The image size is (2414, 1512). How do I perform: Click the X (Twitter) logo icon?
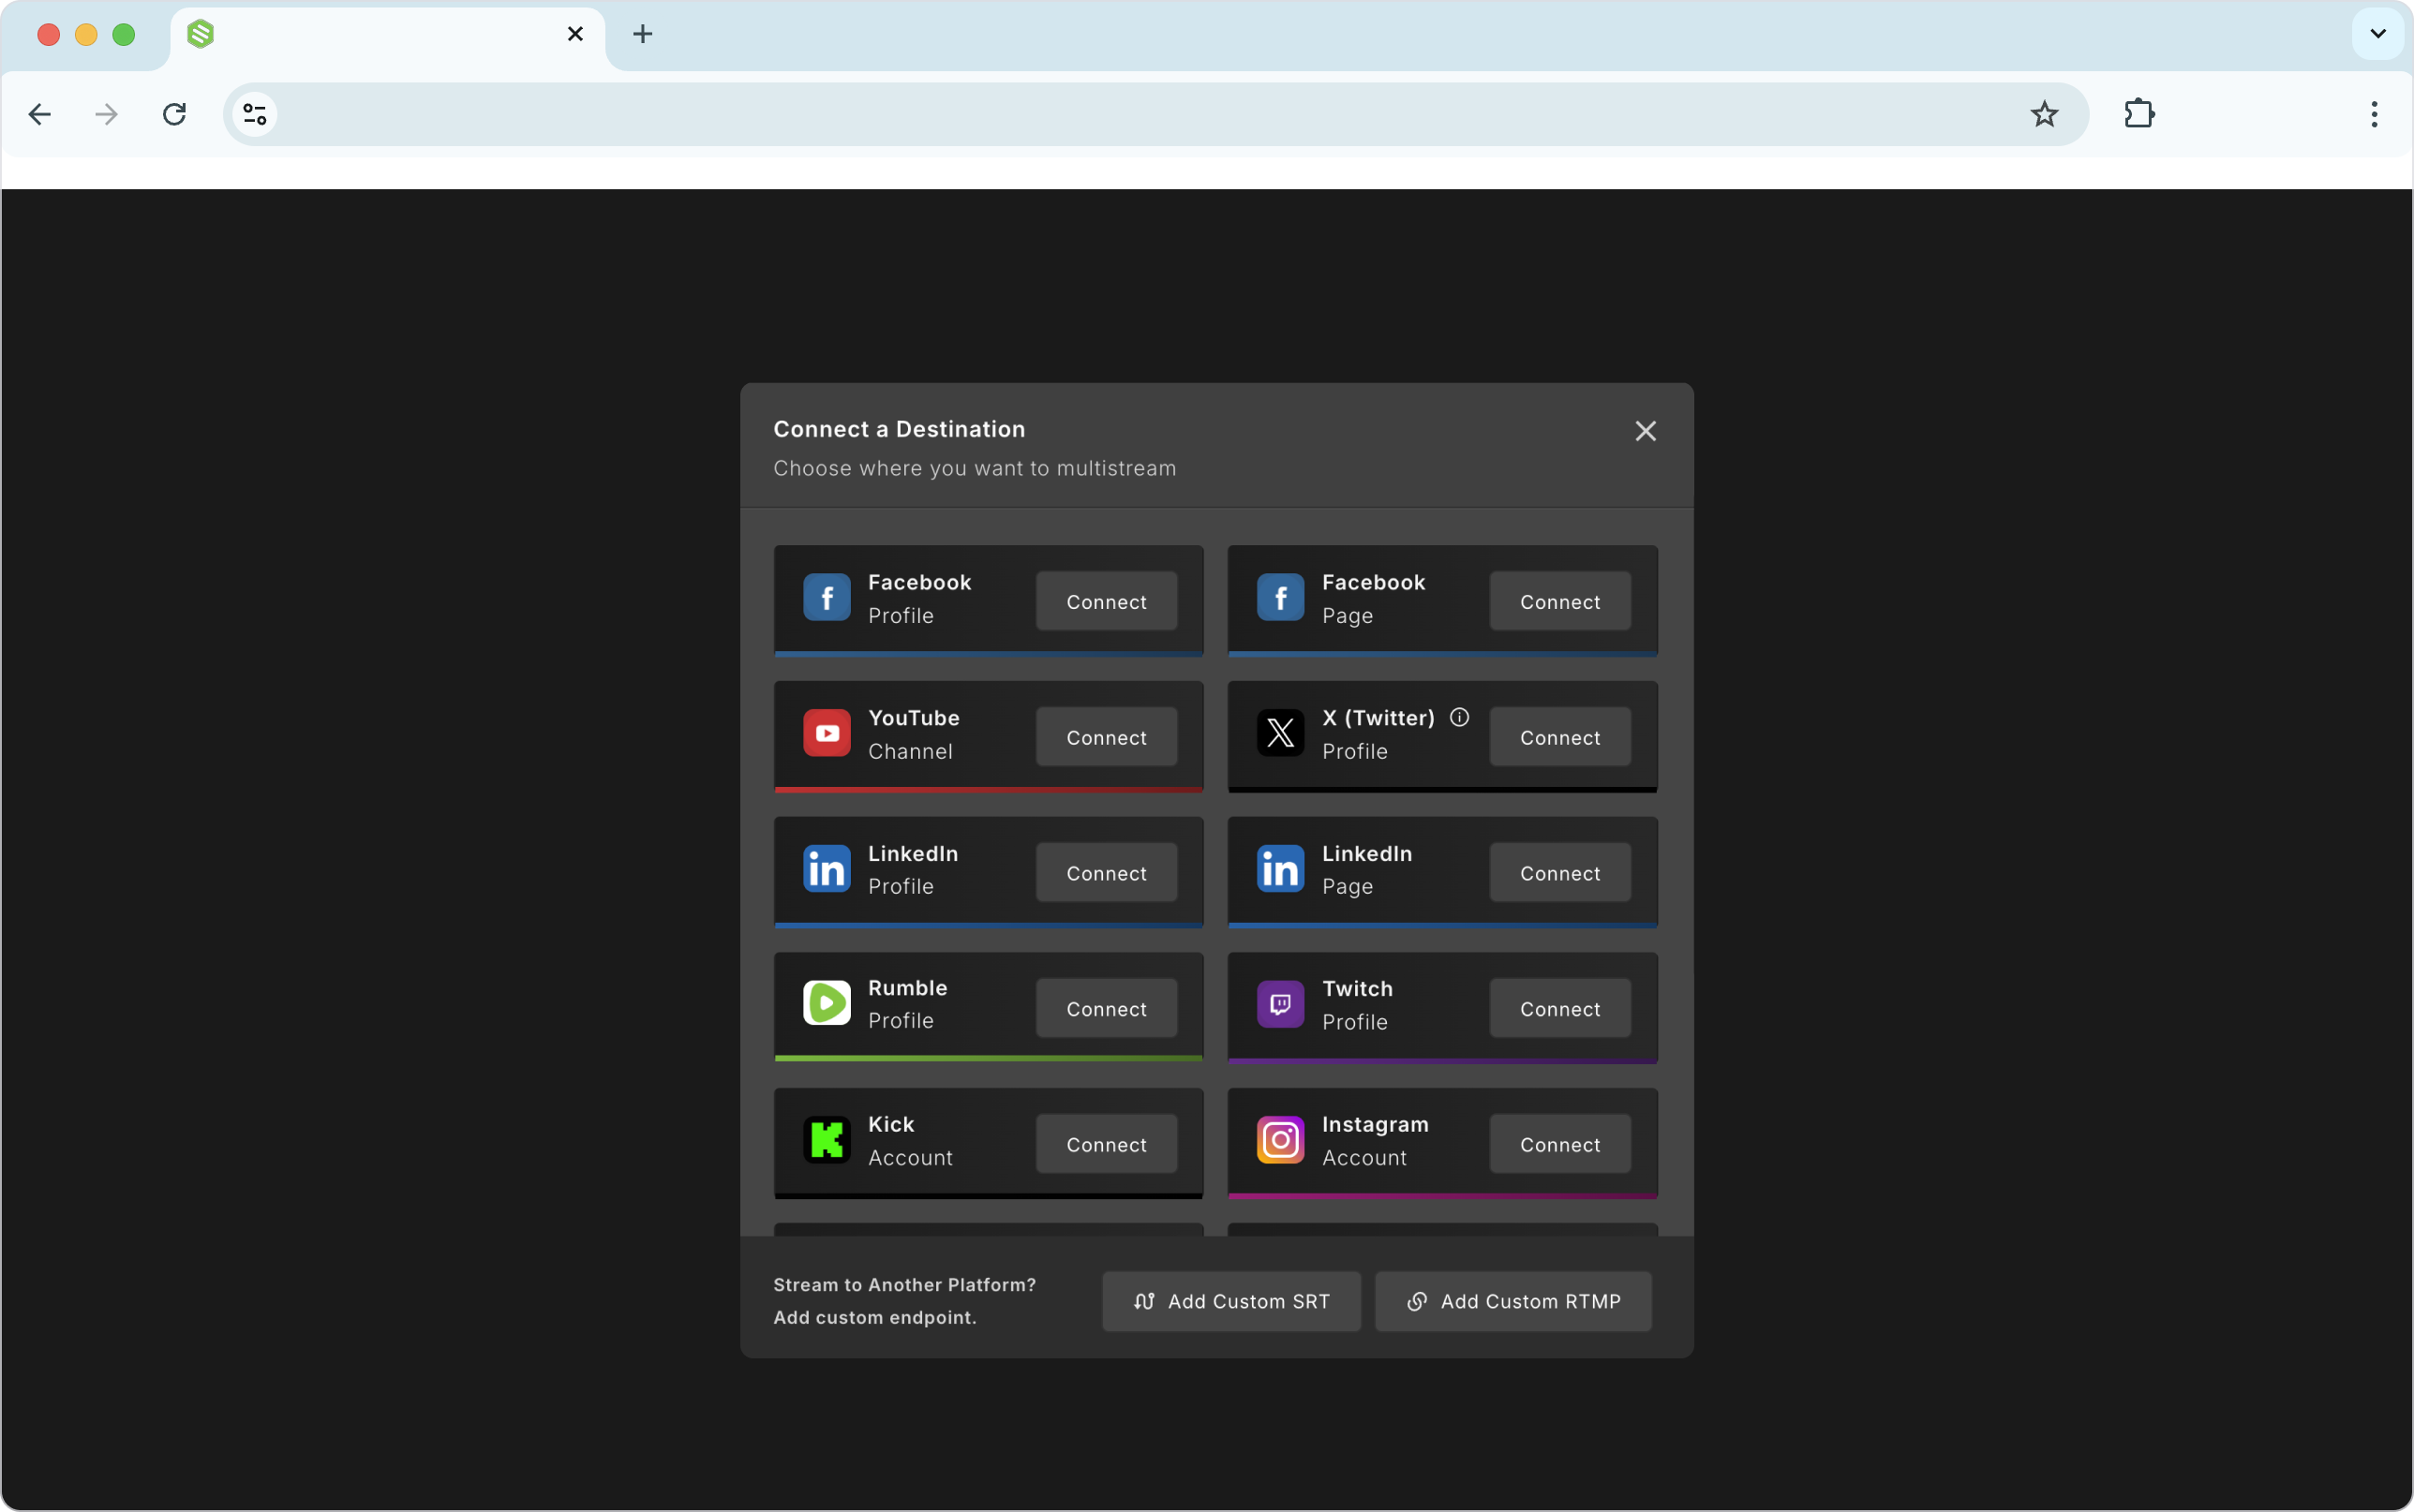coord(1280,734)
